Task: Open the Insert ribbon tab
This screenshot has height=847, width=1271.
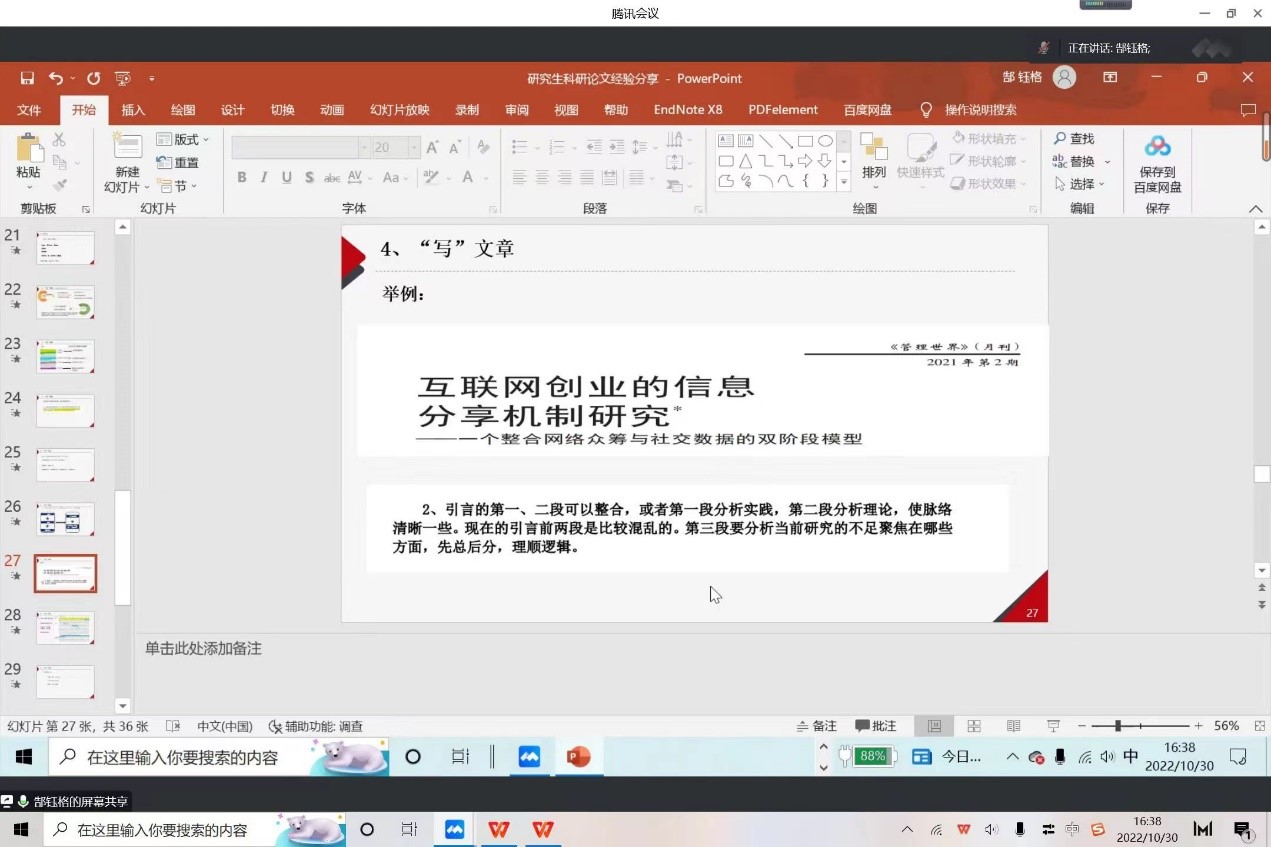Action: coord(133,110)
